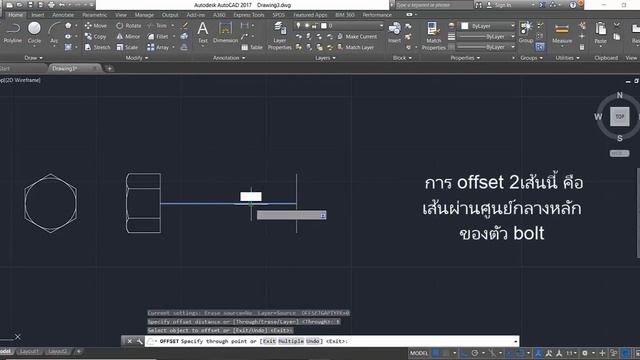Add a new drawing tab with plus

point(109,69)
